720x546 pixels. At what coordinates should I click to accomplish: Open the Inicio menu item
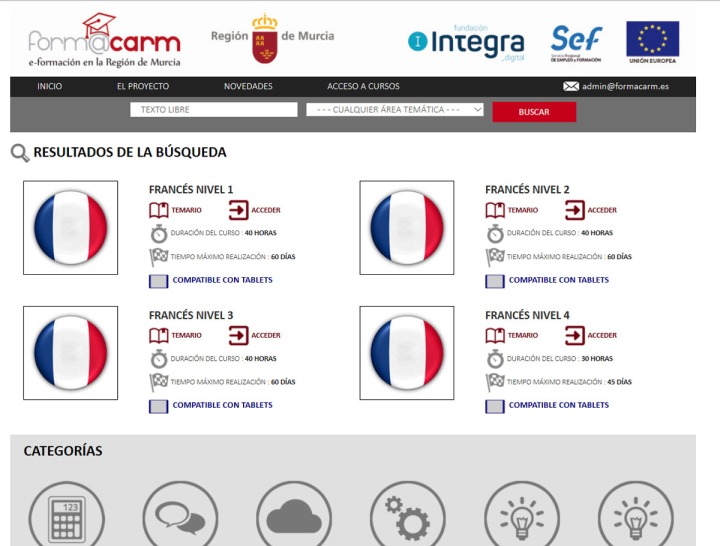coord(49,87)
